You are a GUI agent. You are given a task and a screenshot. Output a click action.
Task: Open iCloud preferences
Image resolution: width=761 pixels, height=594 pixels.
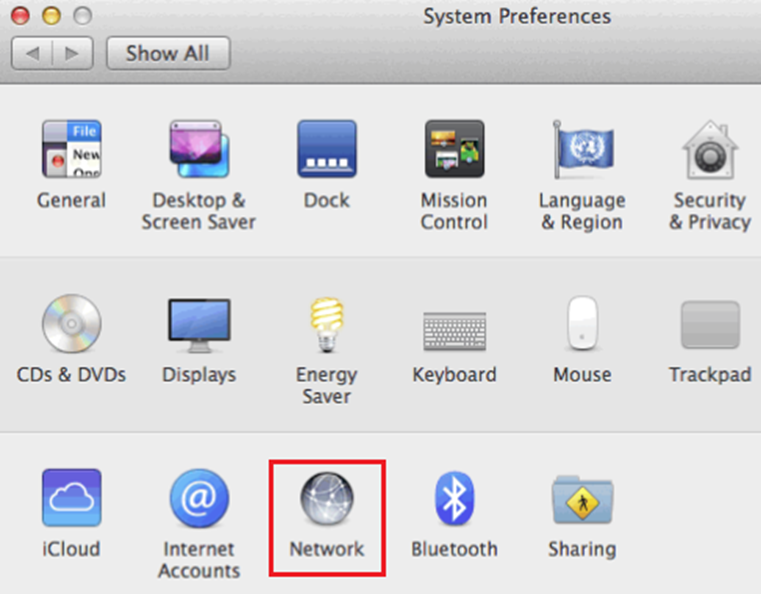[71, 499]
